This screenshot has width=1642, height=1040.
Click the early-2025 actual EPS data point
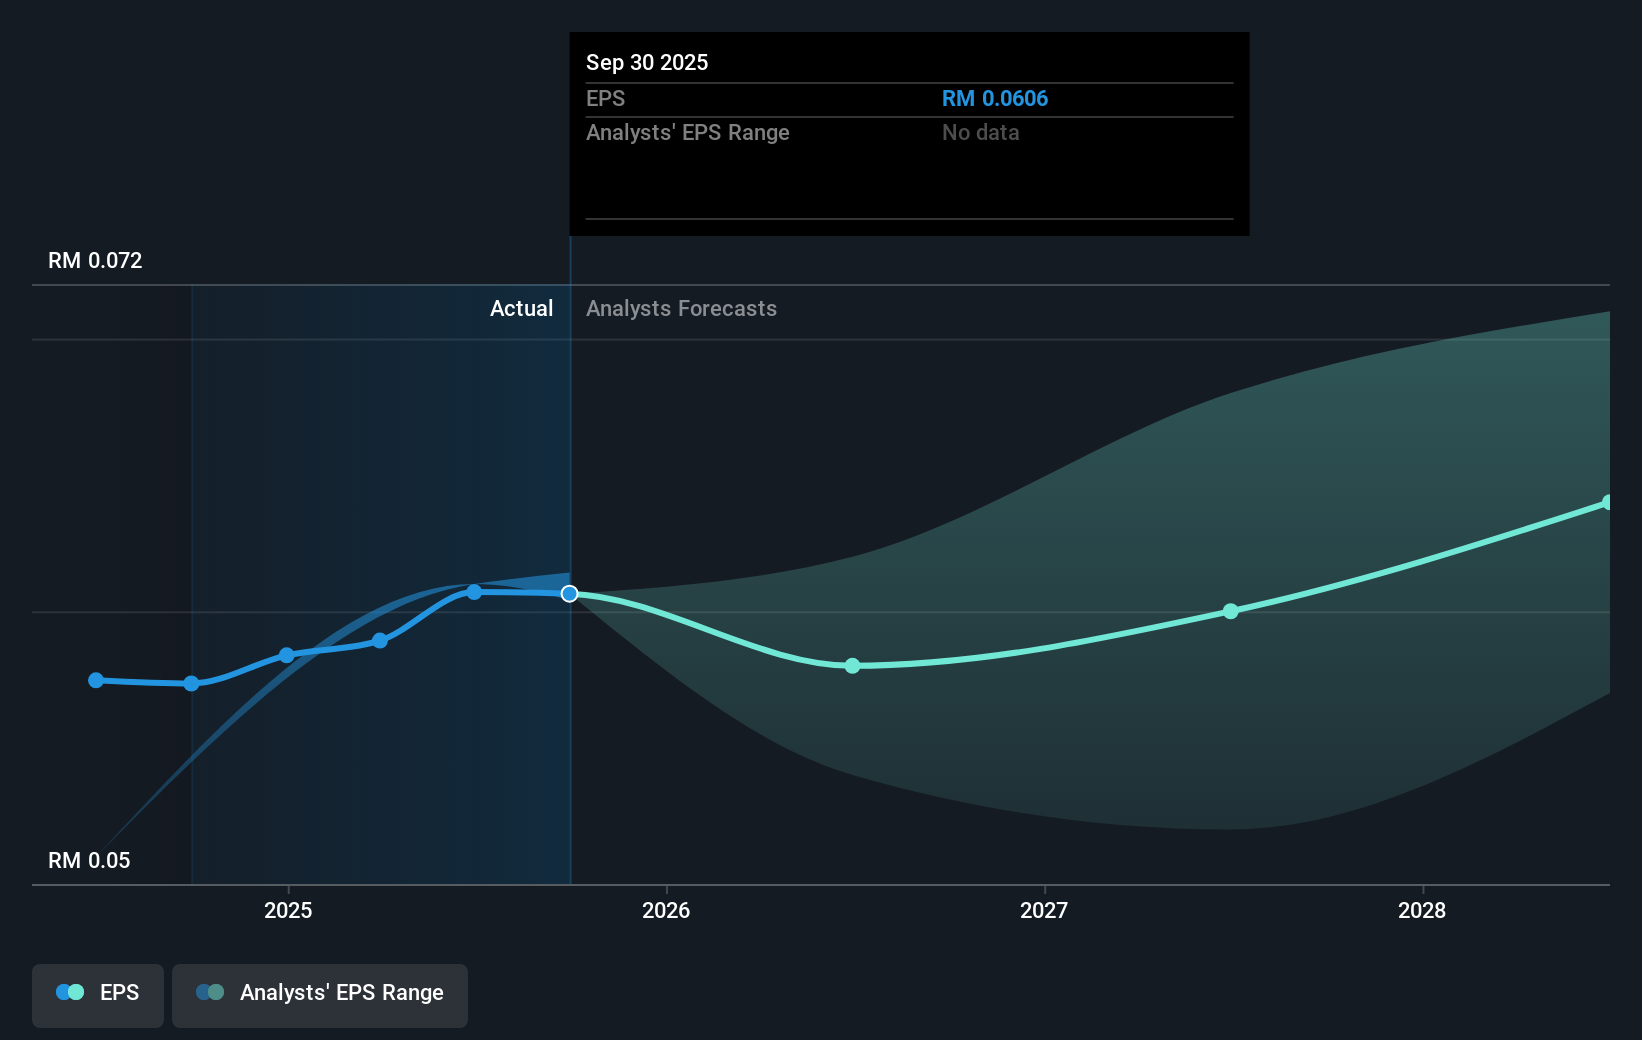click(287, 655)
